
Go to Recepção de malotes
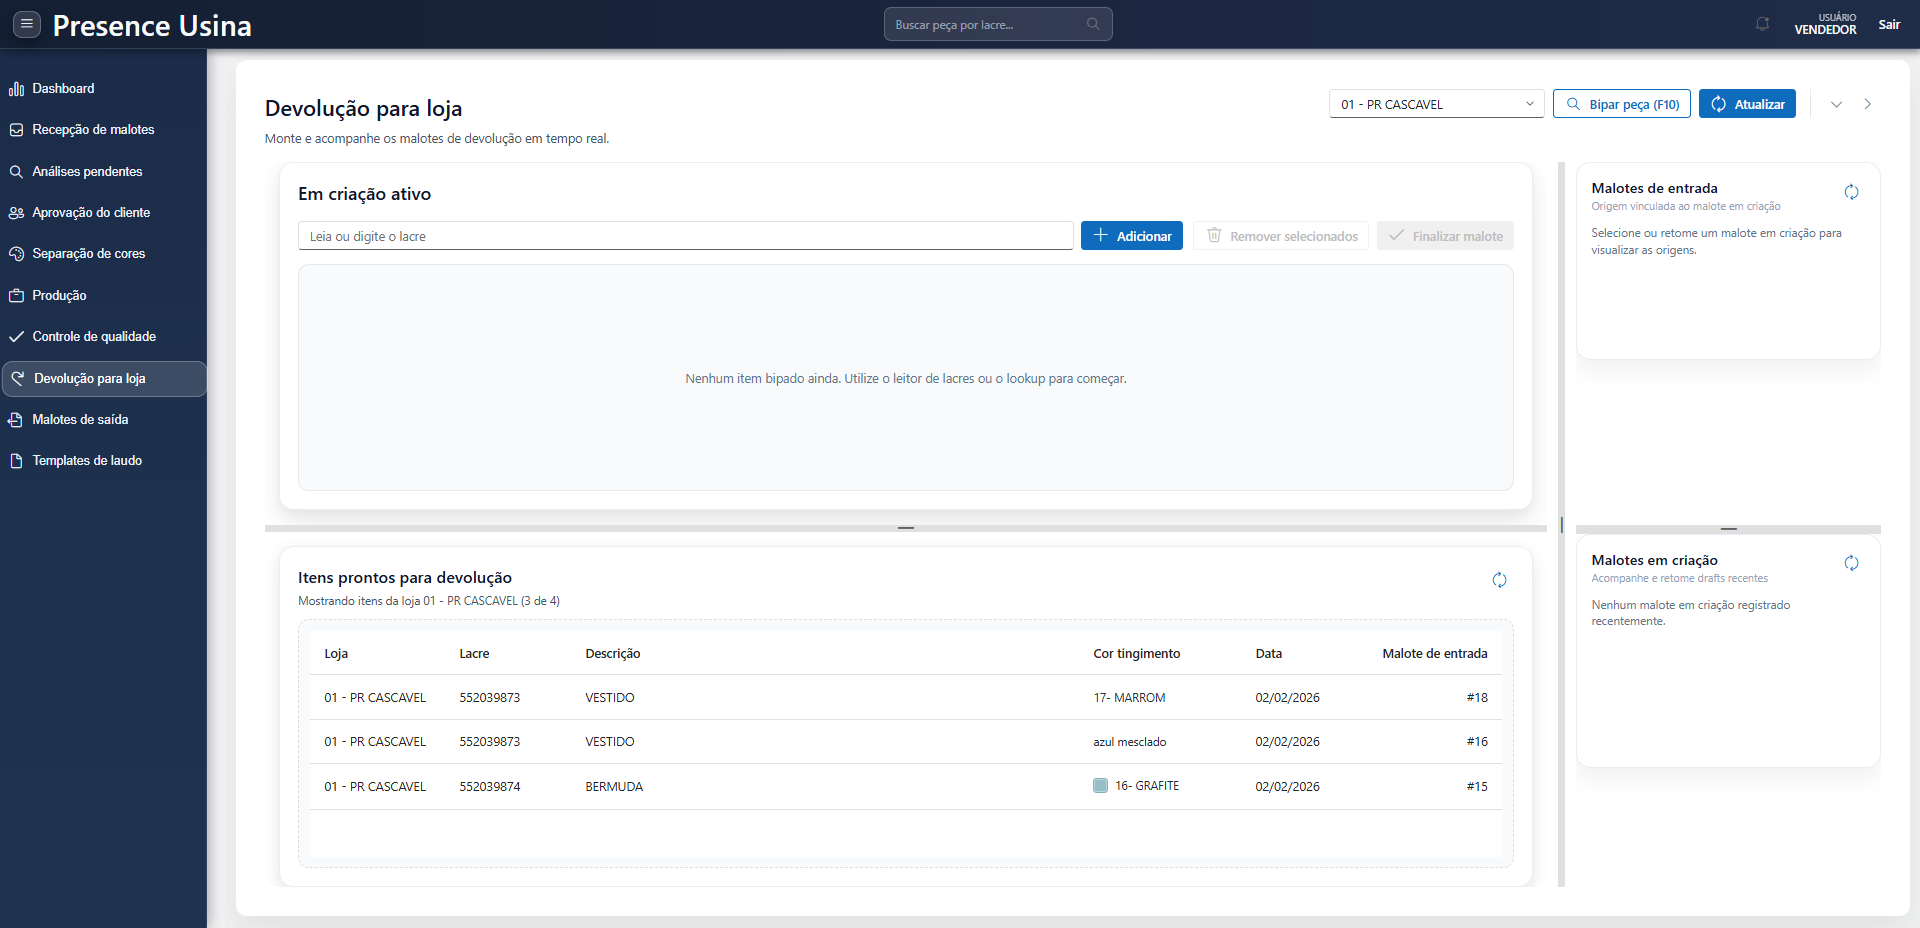(x=92, y=130)
